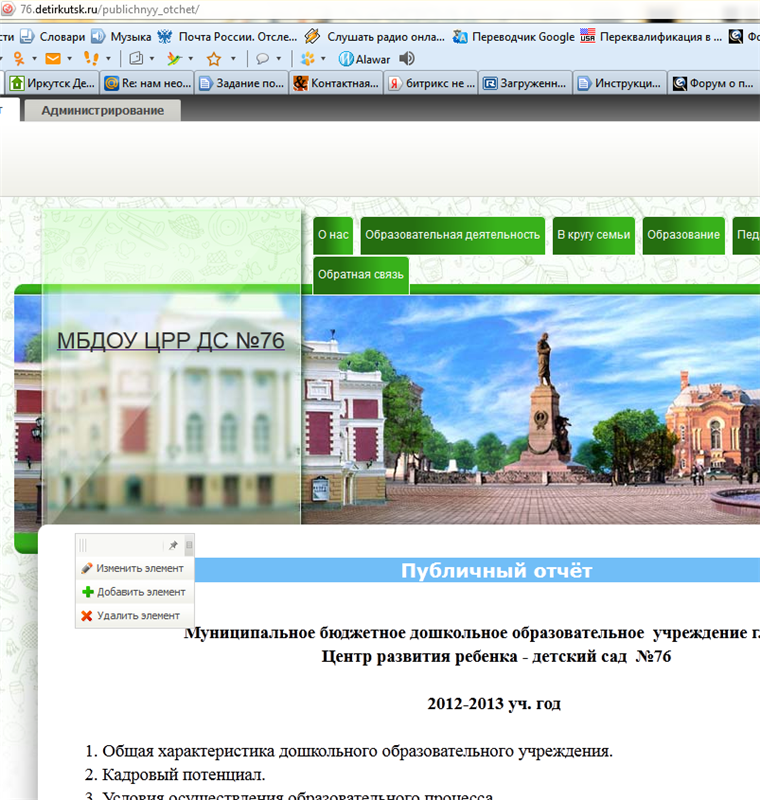Click the МБДОУ ЦРР ДС №76 site title link
The image size is (760, 800).
pos(170,341)
